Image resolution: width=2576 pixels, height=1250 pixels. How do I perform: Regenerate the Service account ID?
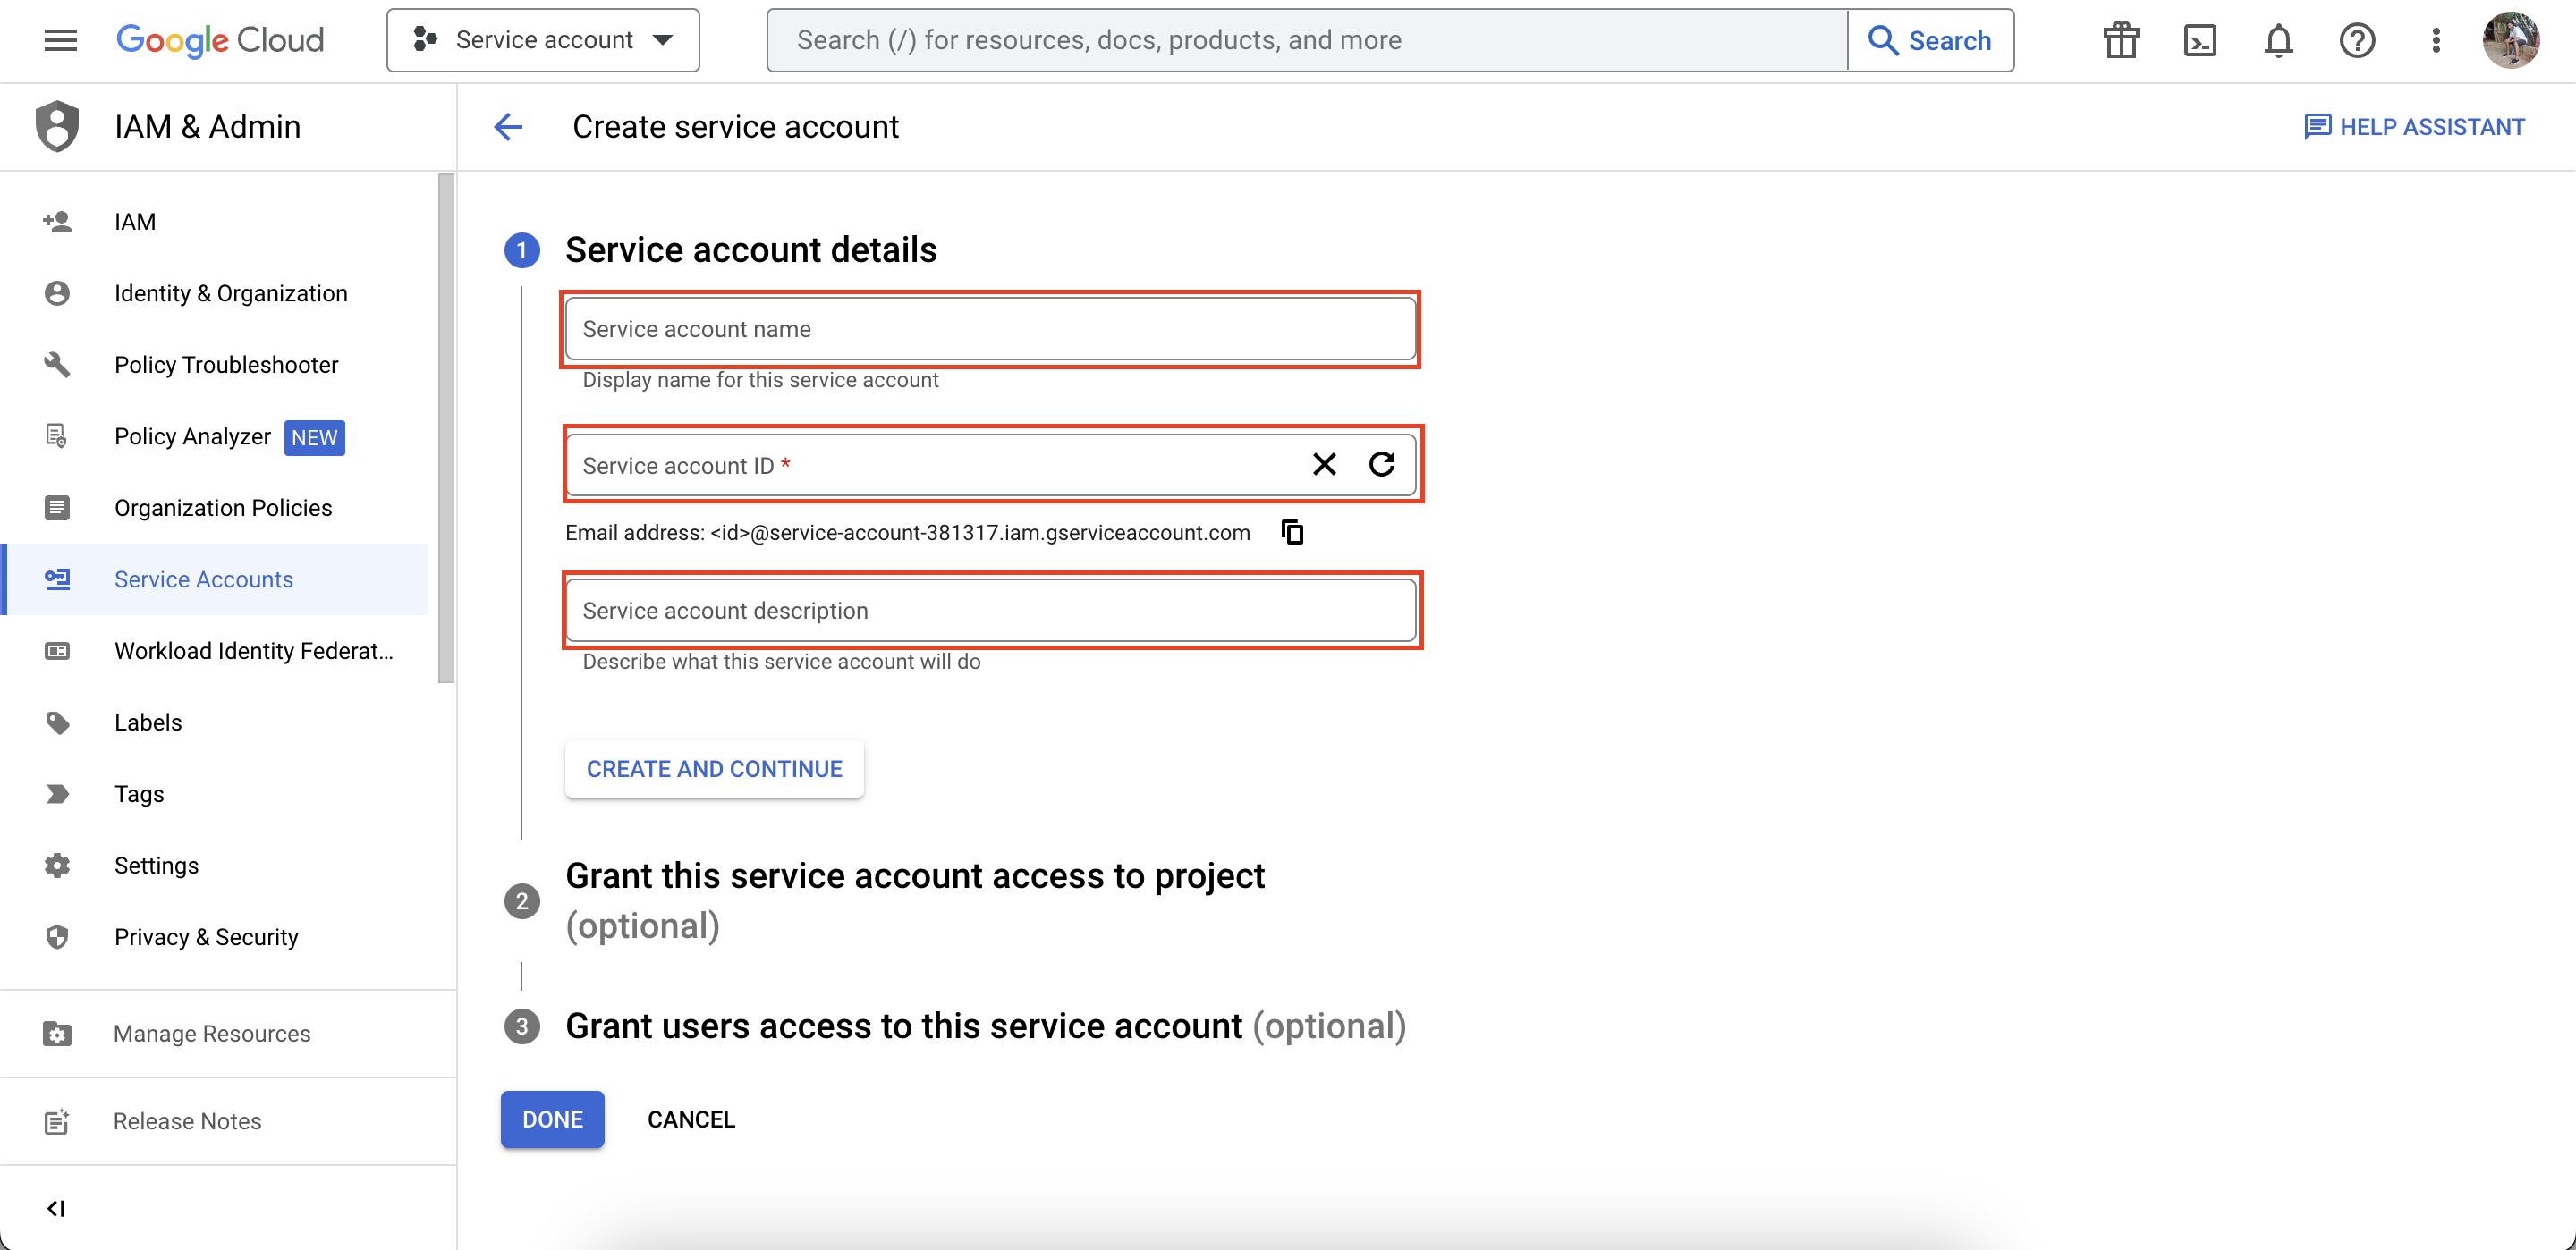coord(1382,464)
